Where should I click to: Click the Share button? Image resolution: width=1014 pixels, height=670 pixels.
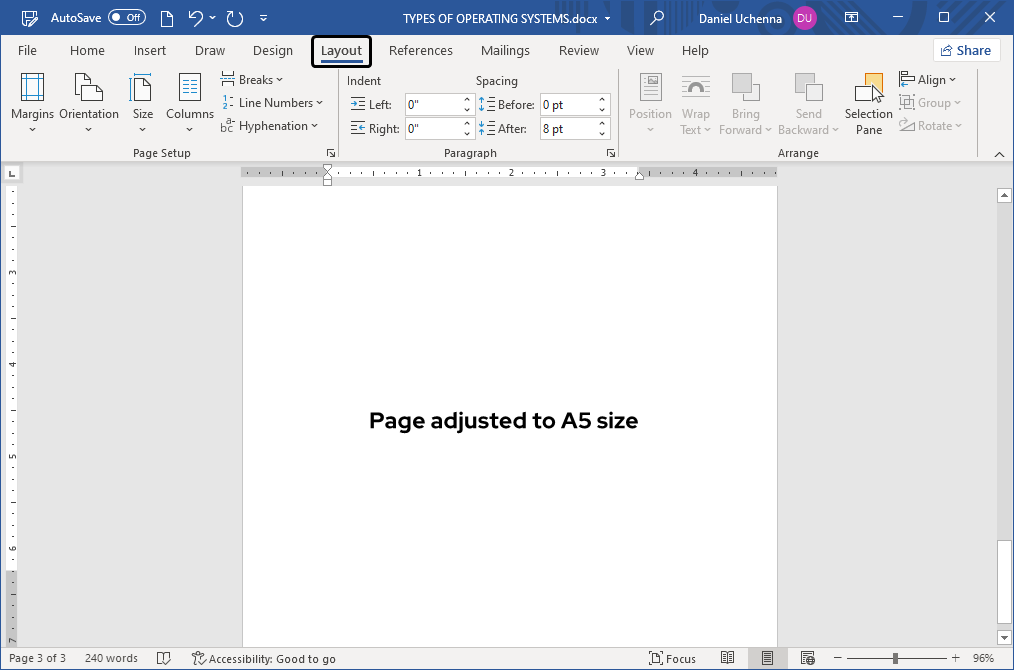pos(966,50)
